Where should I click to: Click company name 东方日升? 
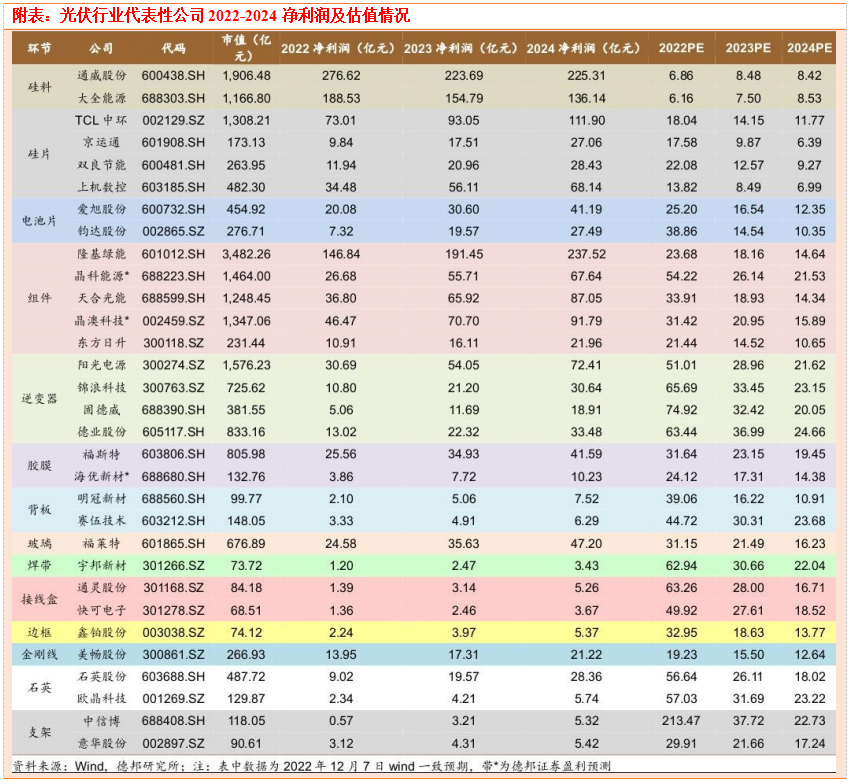tap(101, 343)
